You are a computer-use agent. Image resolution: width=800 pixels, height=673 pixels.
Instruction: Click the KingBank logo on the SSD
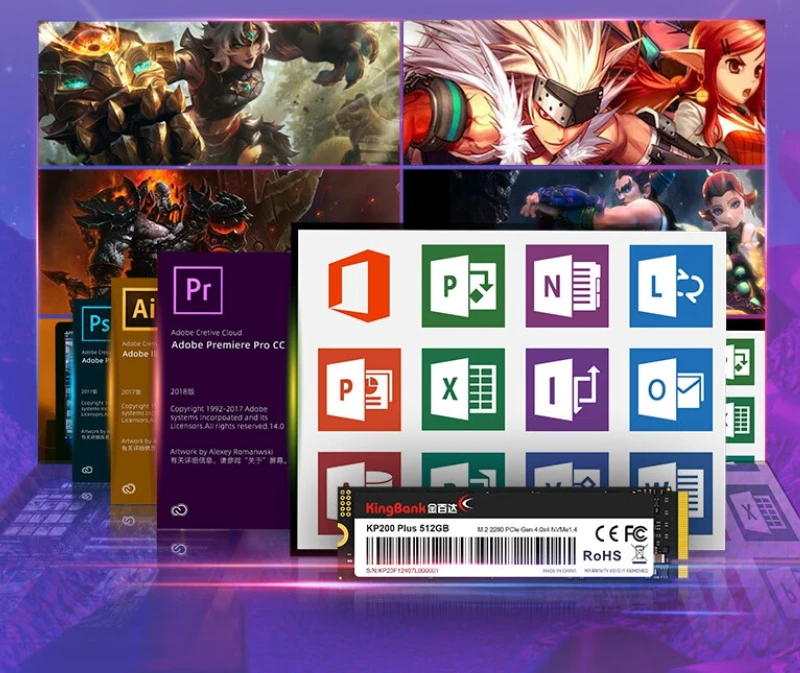click(419, 506)
